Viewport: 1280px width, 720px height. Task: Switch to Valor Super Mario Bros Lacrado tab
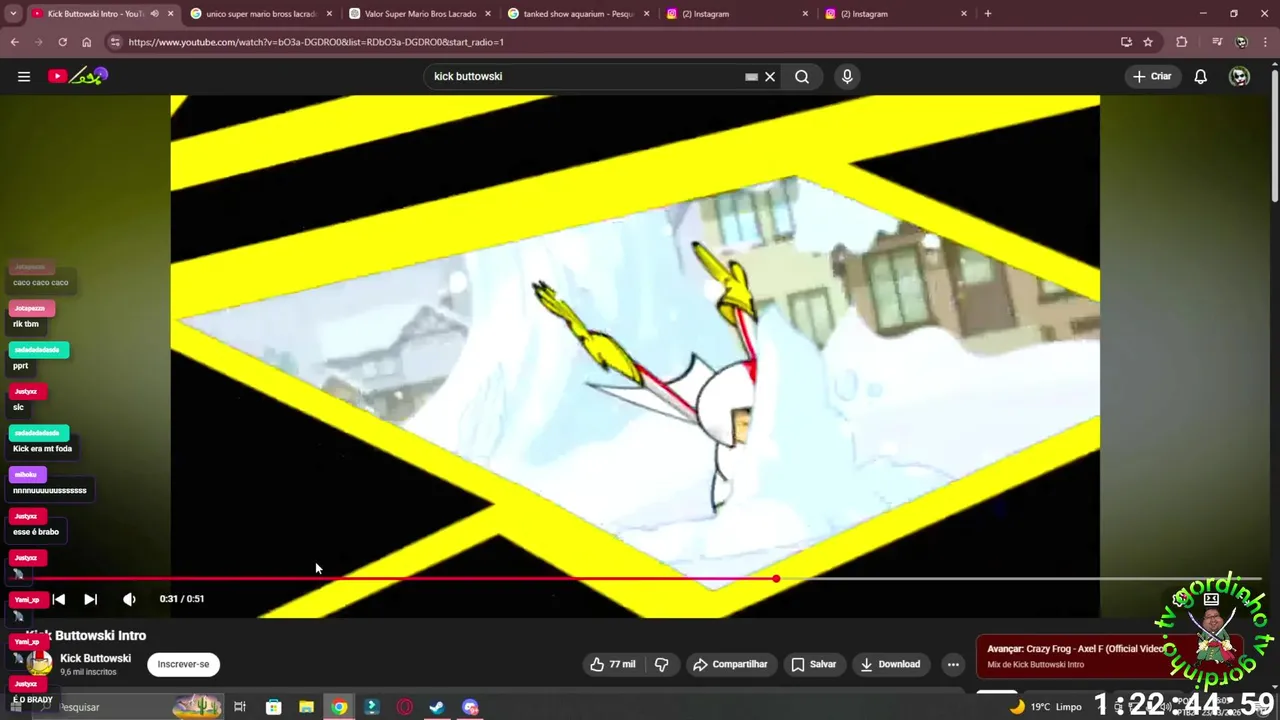(419, 14)
